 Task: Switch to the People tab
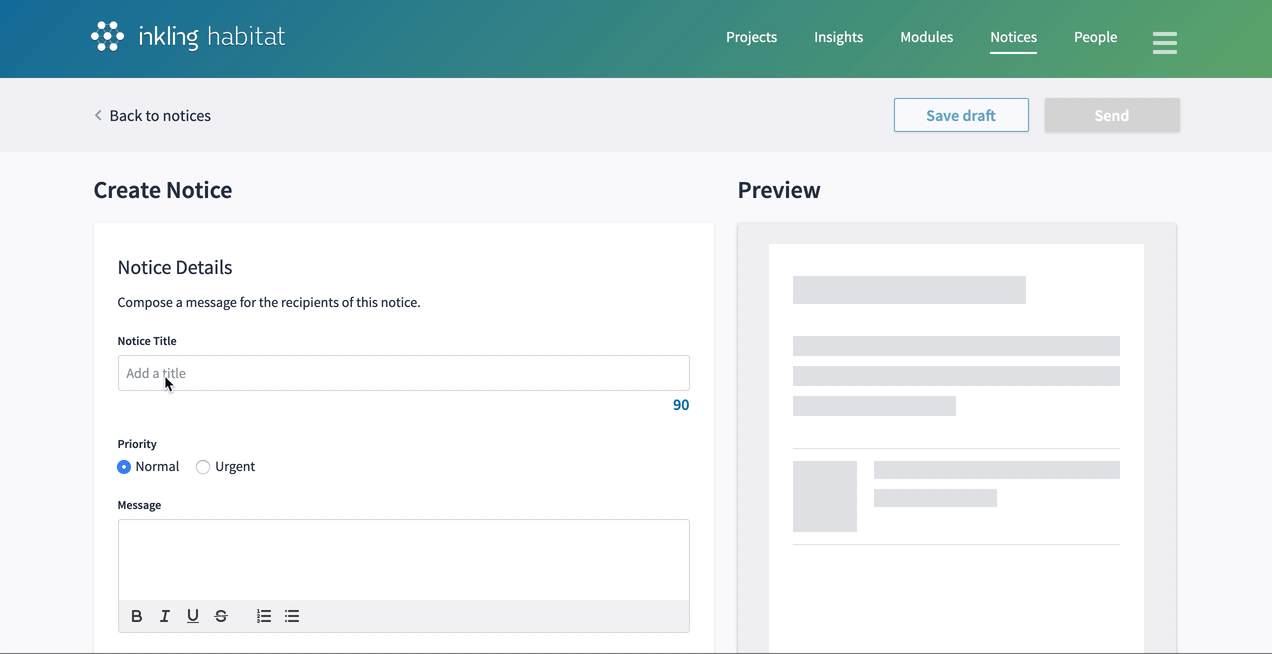pyautogui.click(x=1095, y=37)
